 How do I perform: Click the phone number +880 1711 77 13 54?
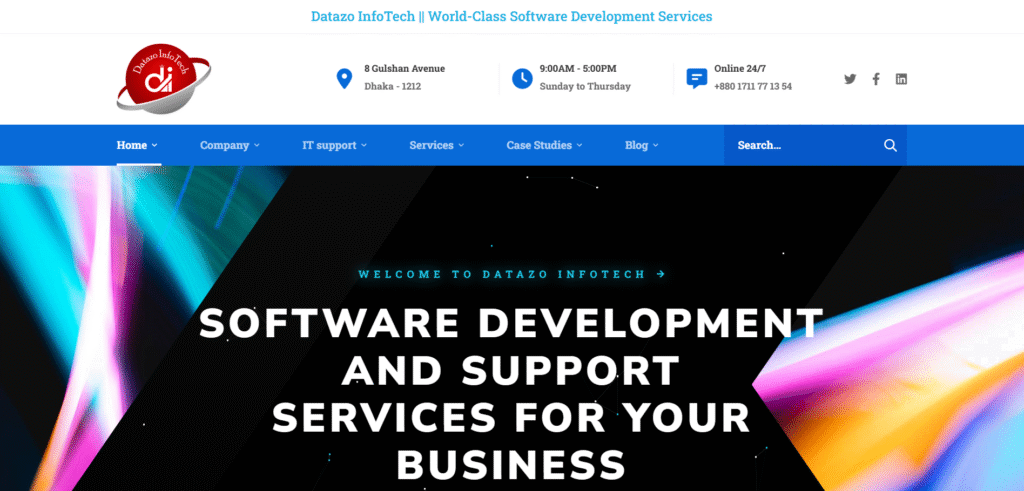(x=753, y=86)
